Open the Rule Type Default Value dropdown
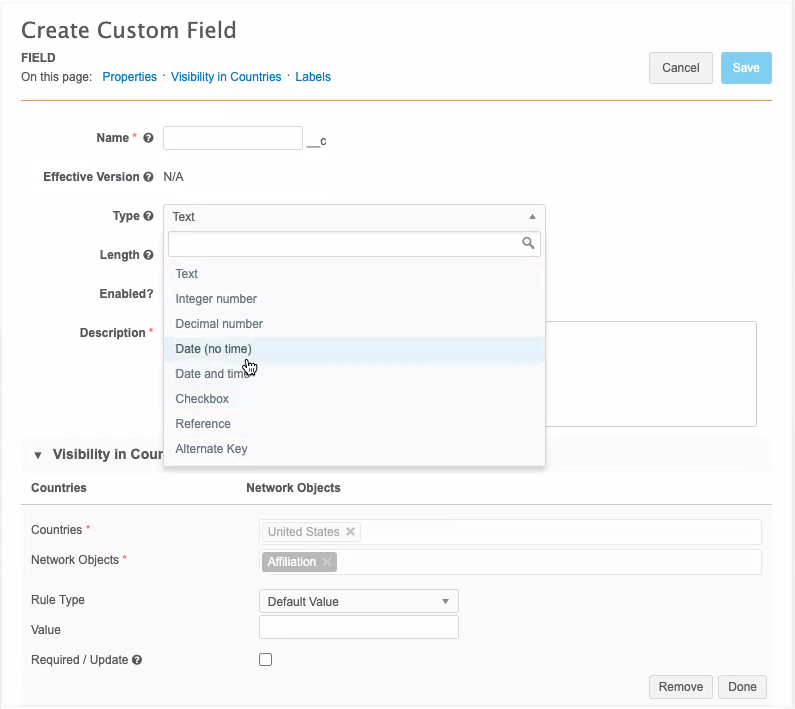This screenshot has width=795, height=709. pos(358,601)
